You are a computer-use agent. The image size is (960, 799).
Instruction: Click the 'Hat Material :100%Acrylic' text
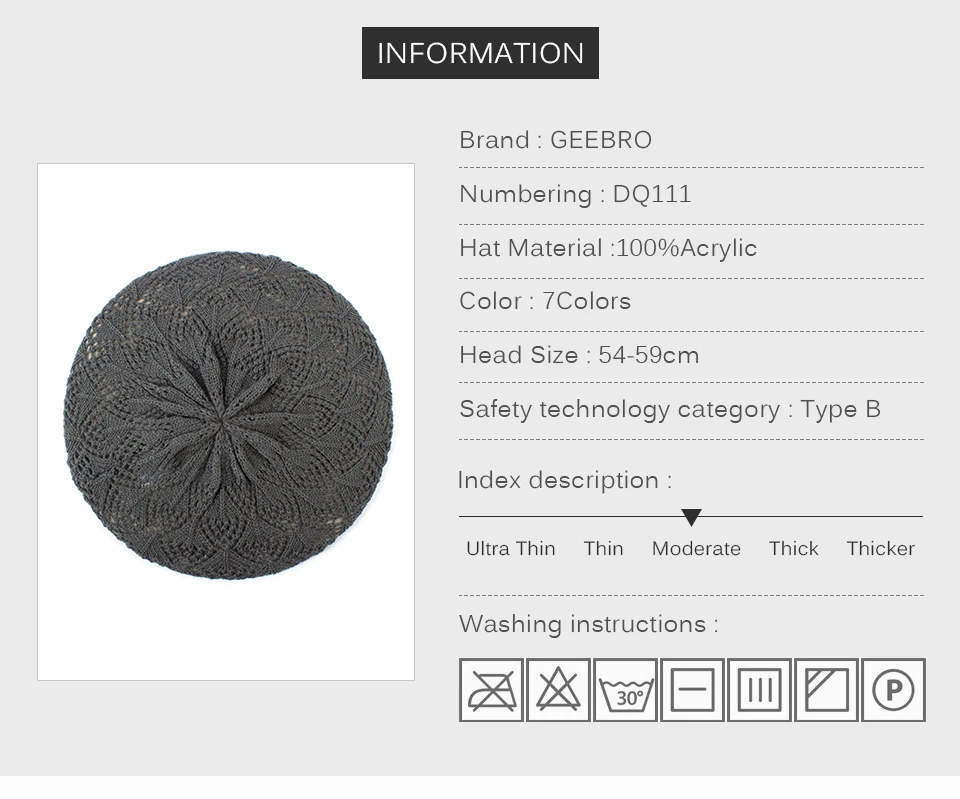coord(608,248)
